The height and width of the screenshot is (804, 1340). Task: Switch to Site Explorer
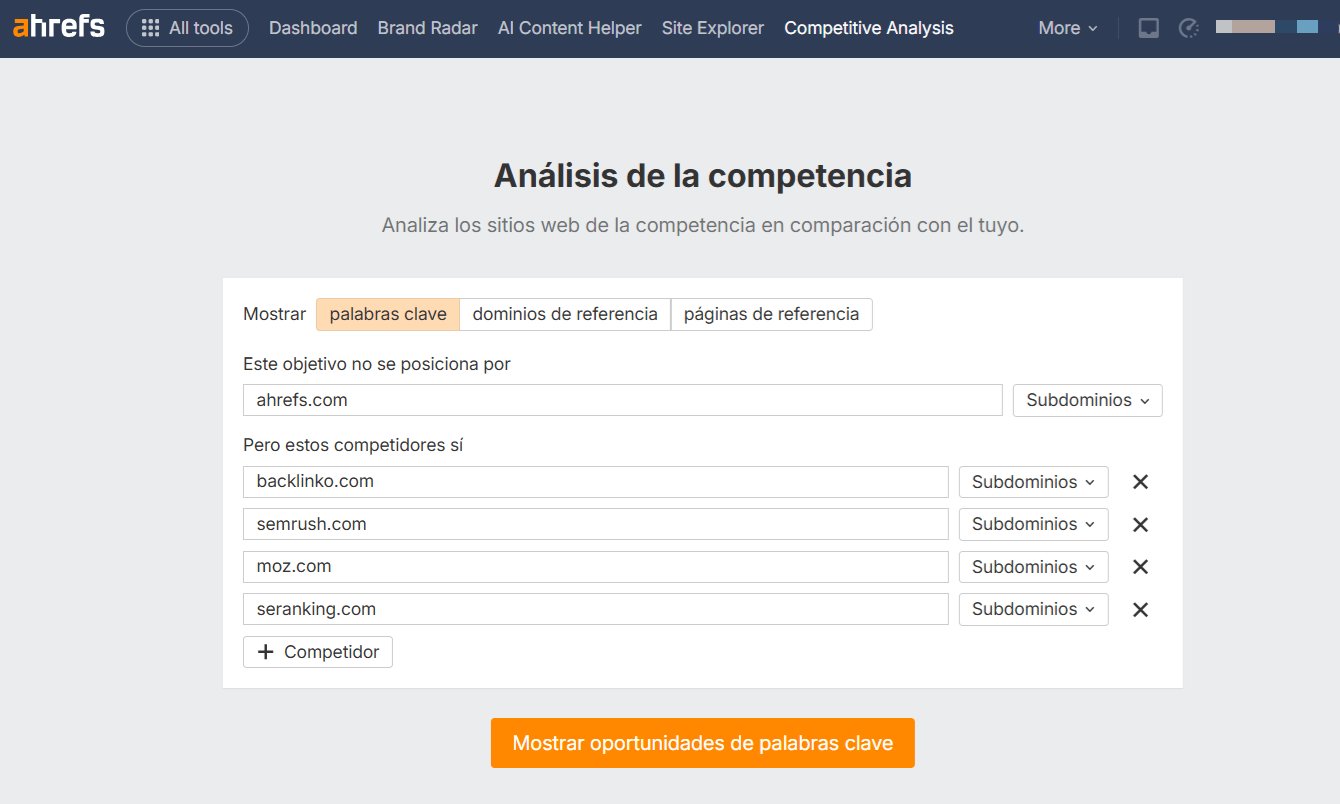point(712,28)
